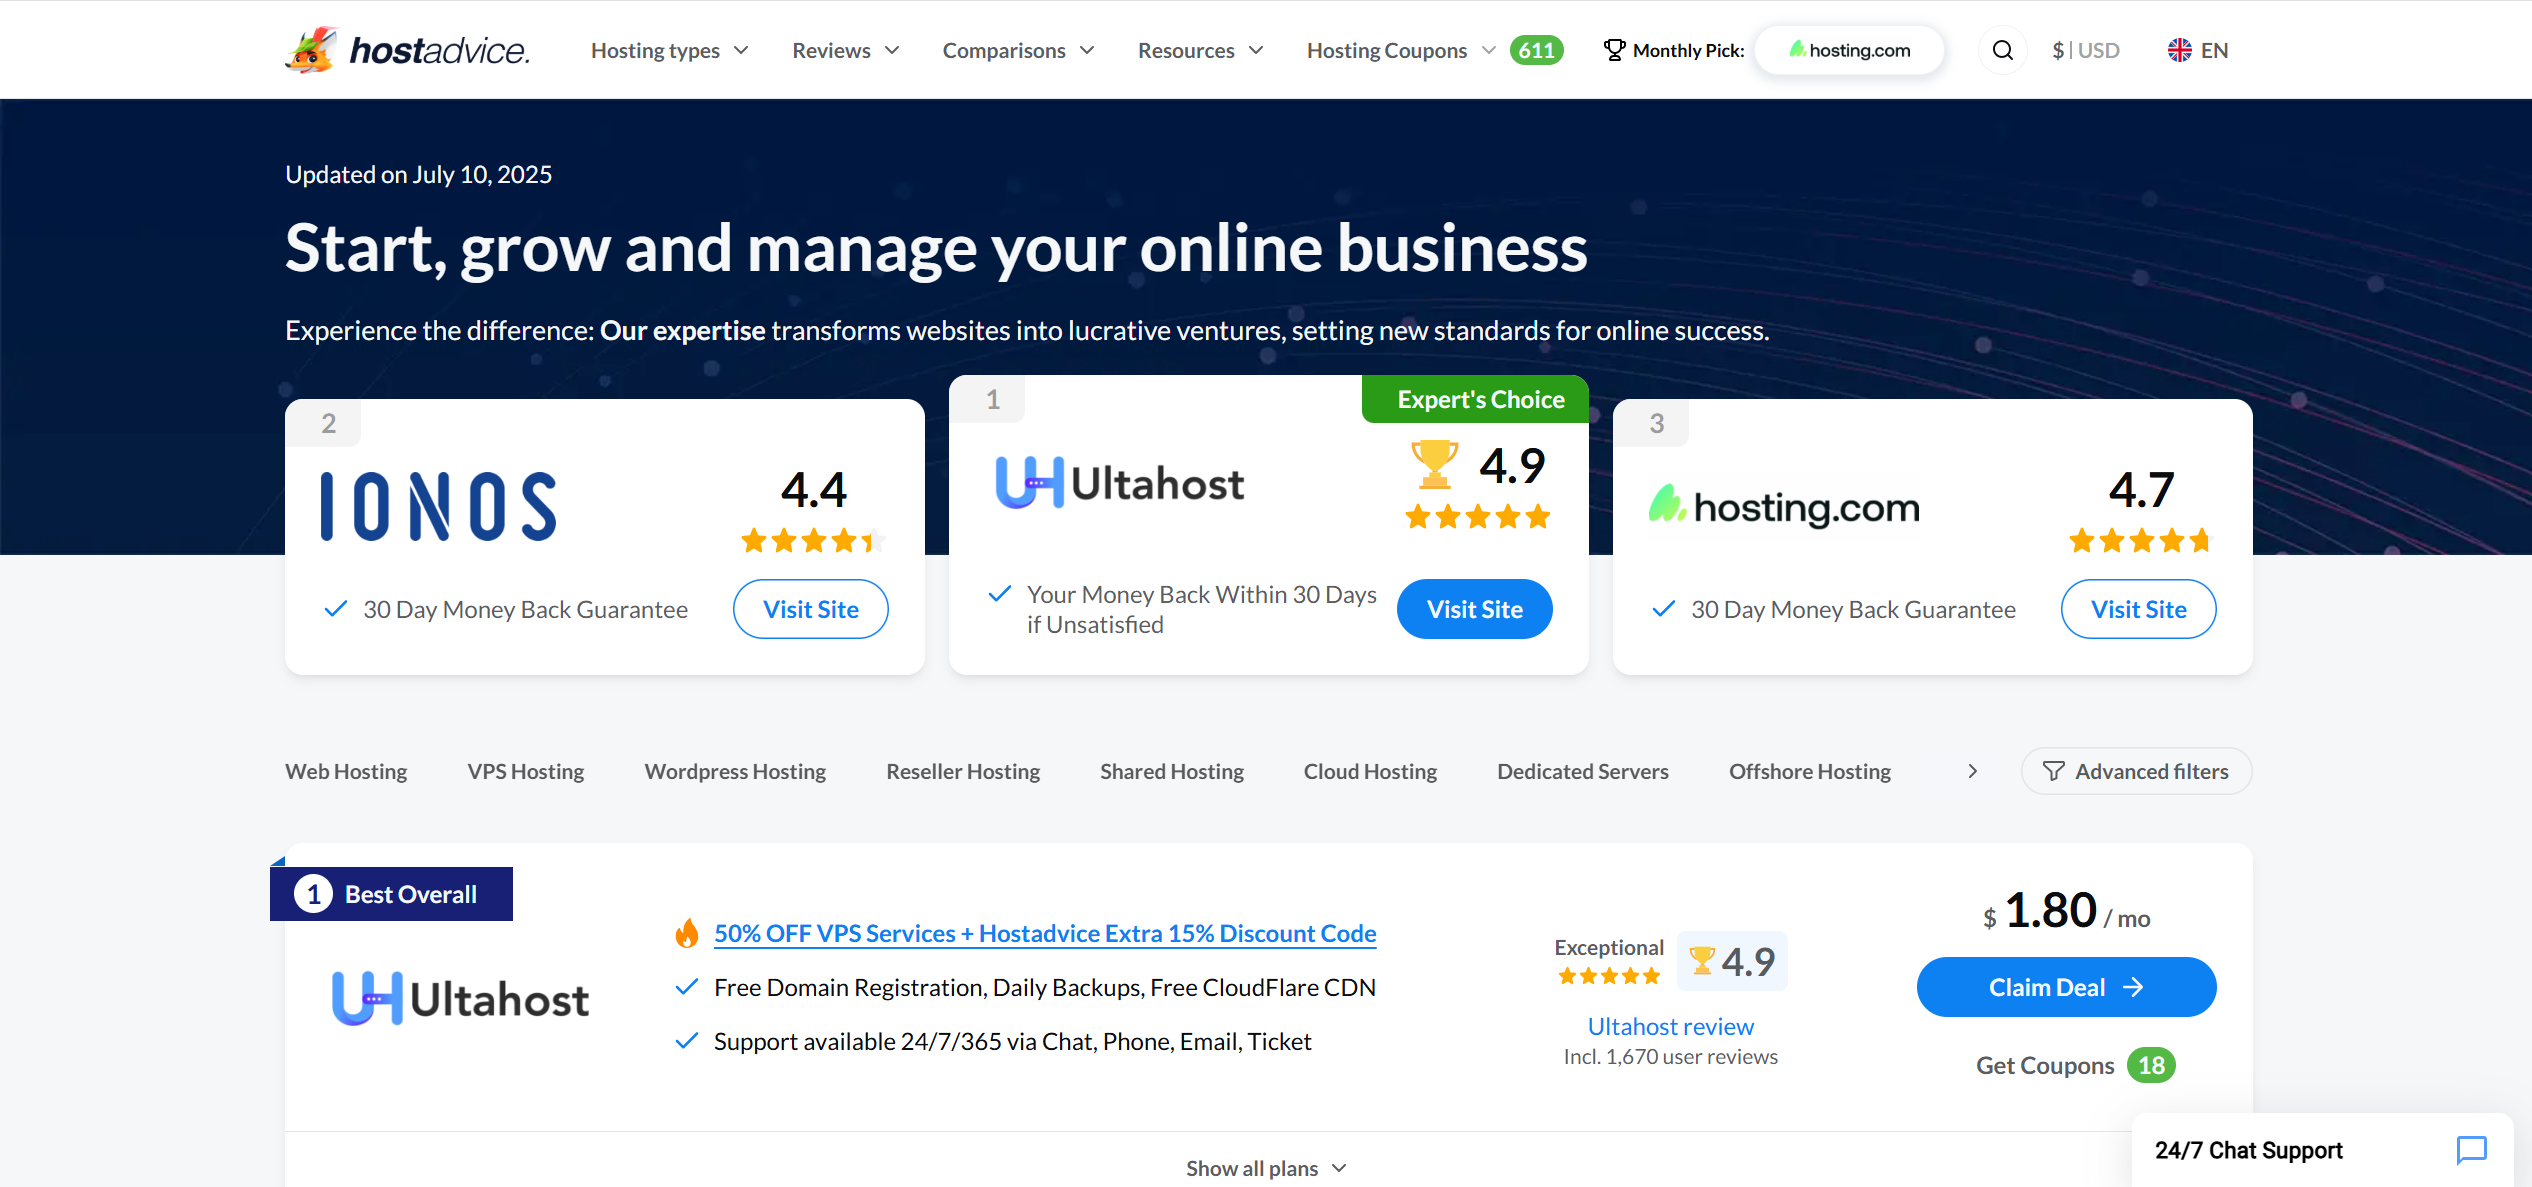2532x1187 pixels.
Task: Change currency via the USD selector
Action: (x=2086, y=49)
